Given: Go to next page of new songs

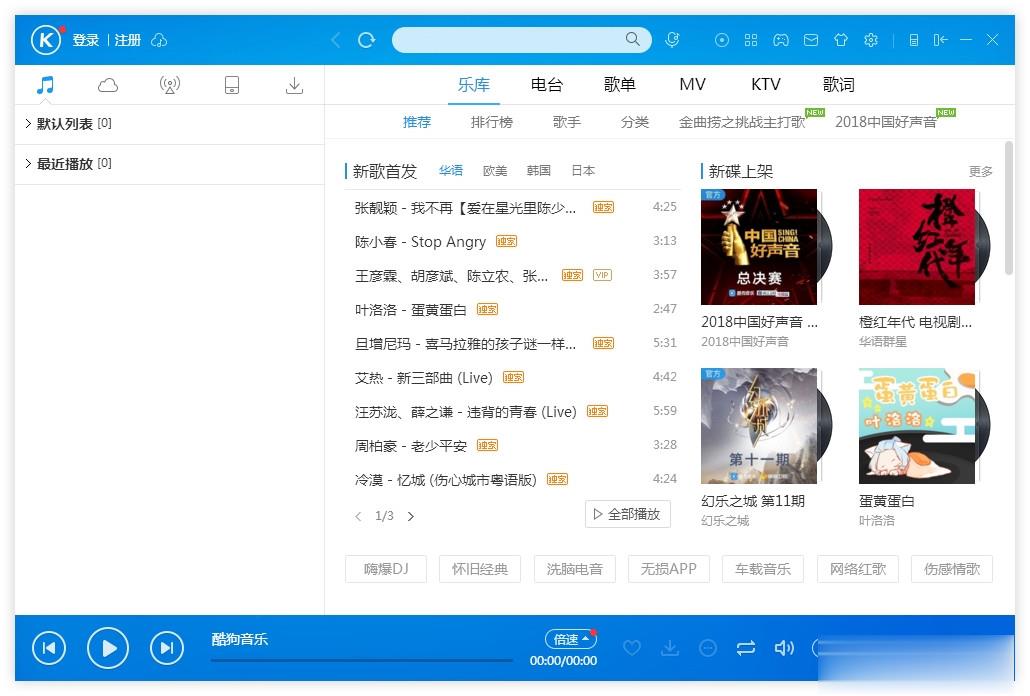Looking at the screenshot, I should [411, 517].
